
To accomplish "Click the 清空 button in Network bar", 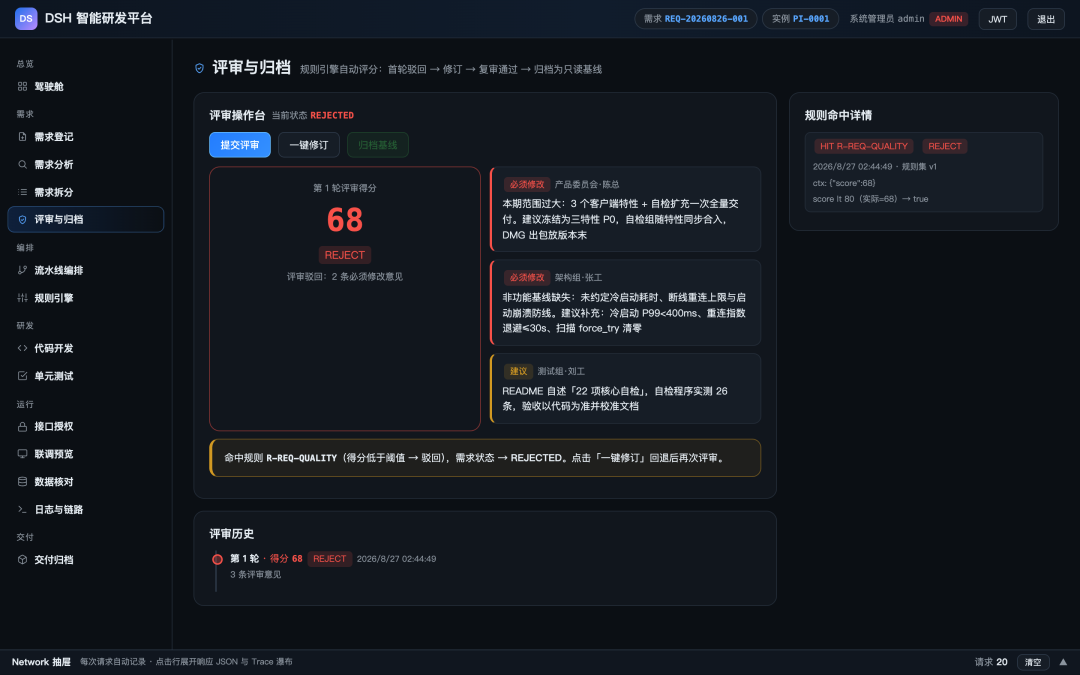I will pos(1032,662).
